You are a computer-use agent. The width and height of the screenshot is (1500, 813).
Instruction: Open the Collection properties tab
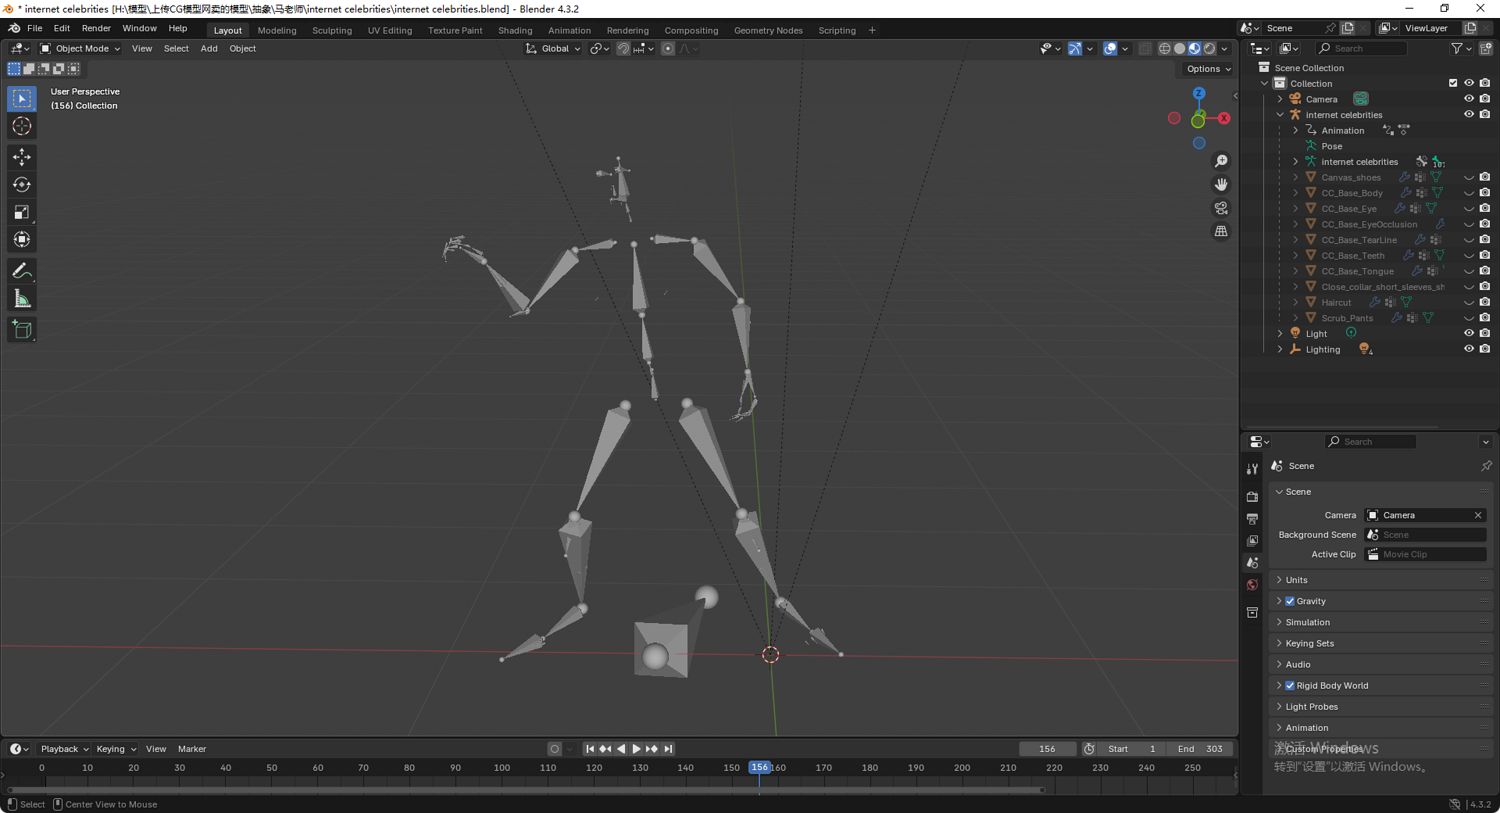click(x=1252, y=612)
